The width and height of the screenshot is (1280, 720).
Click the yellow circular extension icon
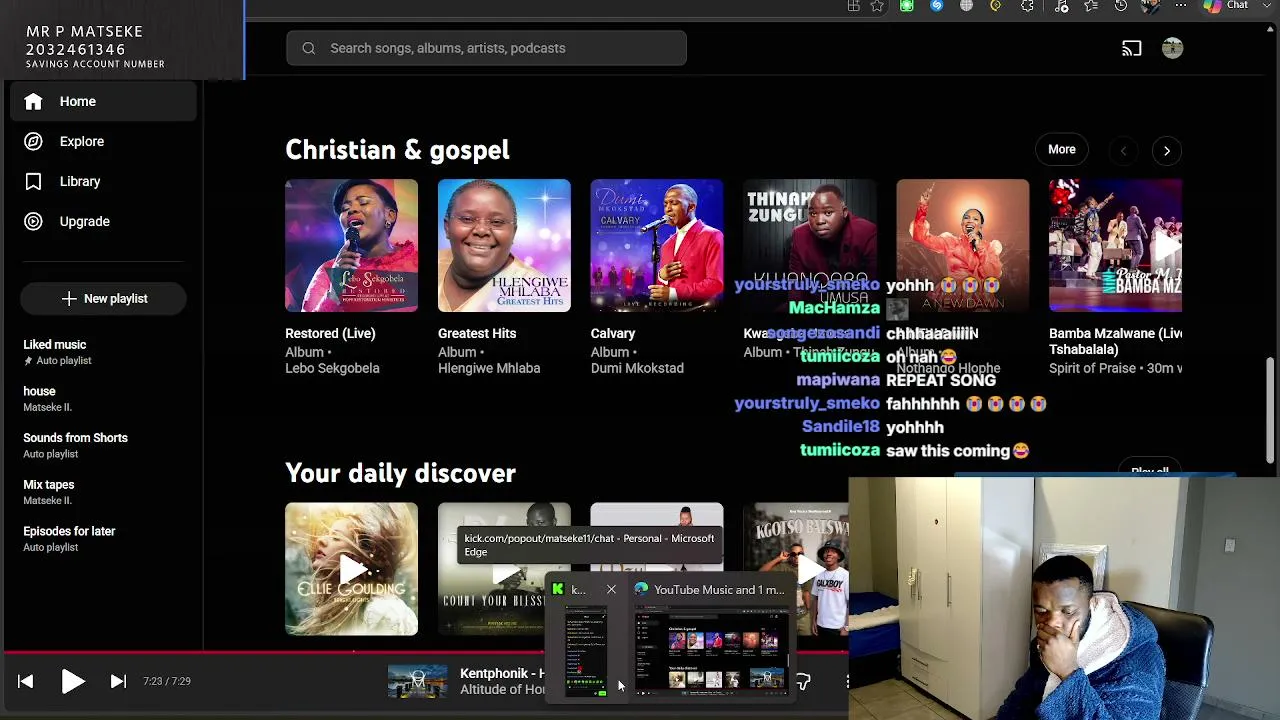(995, 6)
